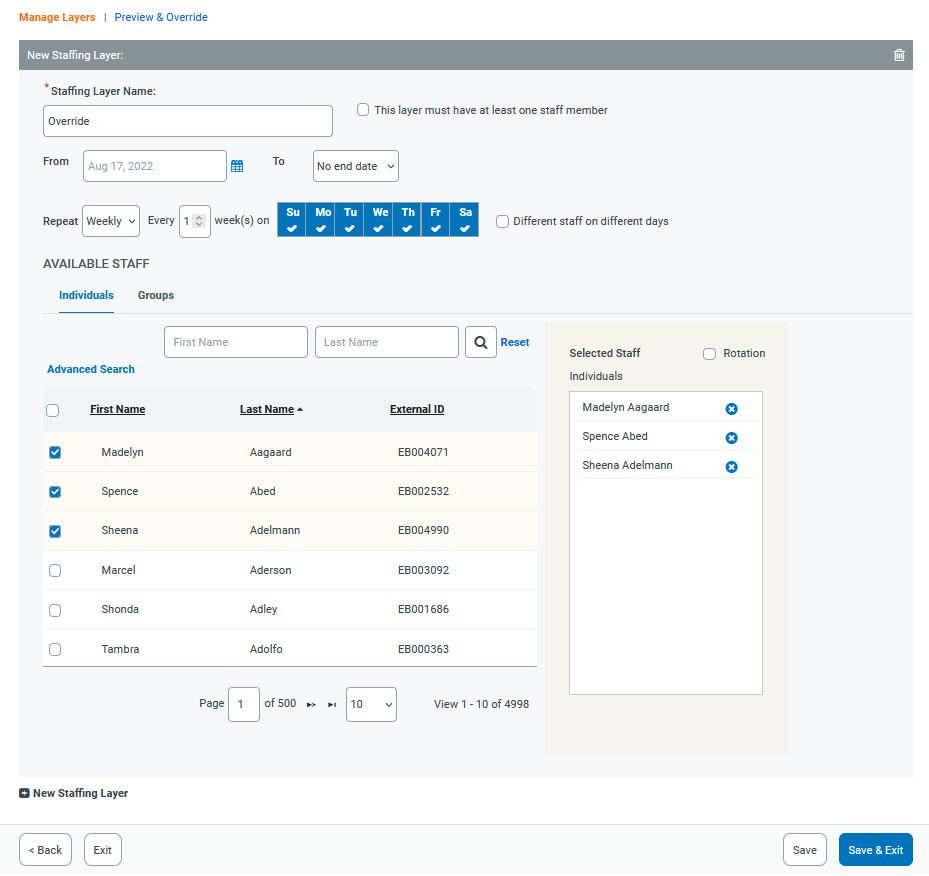Viewport: 929px width, 876px height.
Task: Remove Madelyn Aagaard from selected staff
Action: 731,409
